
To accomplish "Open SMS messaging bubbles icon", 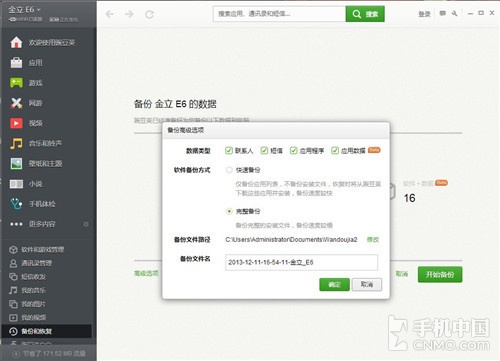I will coord(13,277).
